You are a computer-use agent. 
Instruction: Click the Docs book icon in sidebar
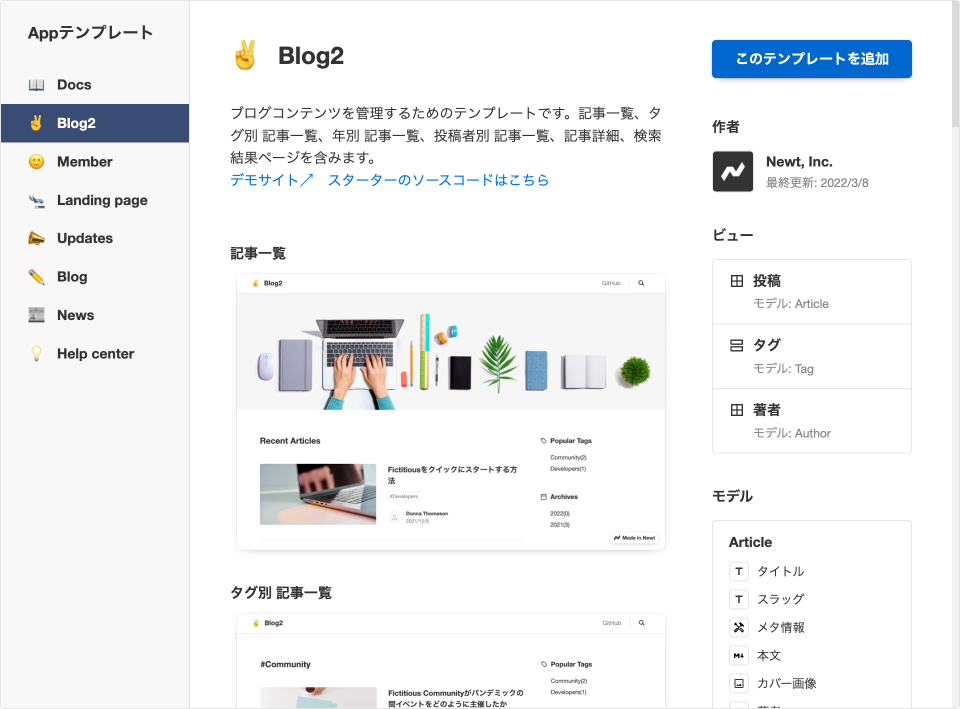(x=36, y=85)
